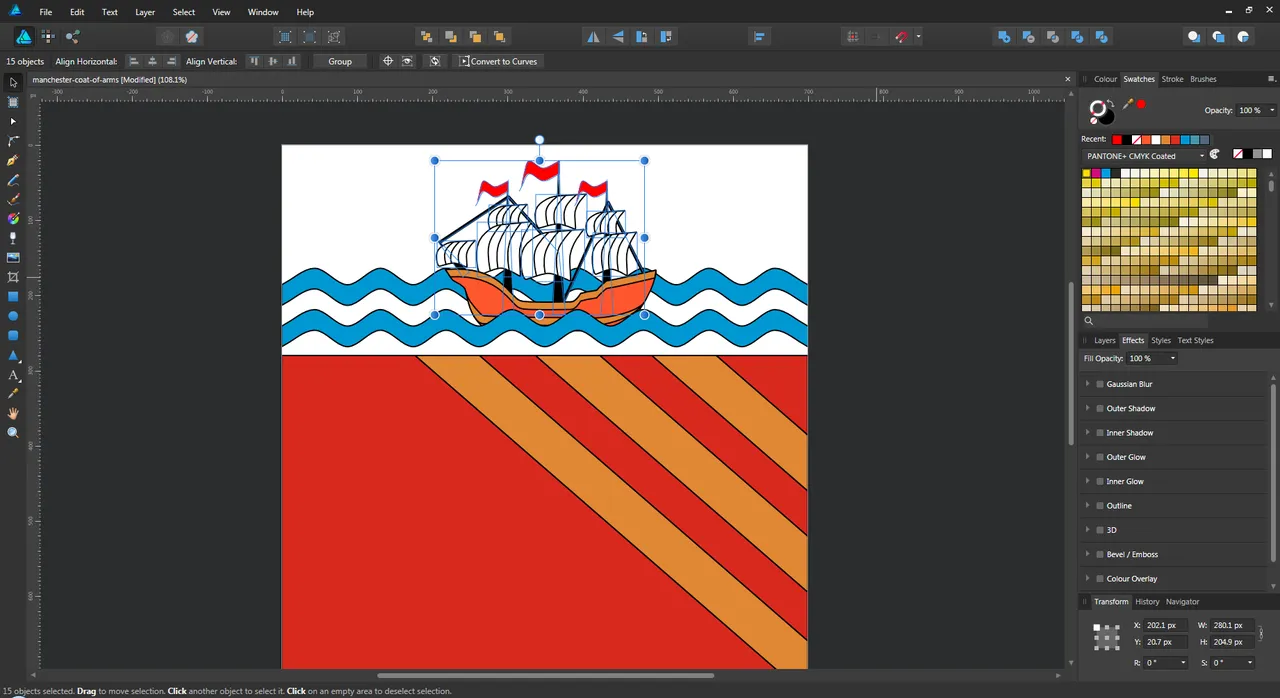Enable the Gaussian Blur effect
The width and height of the screenshot is (1280, 698).
point(1100,384)
